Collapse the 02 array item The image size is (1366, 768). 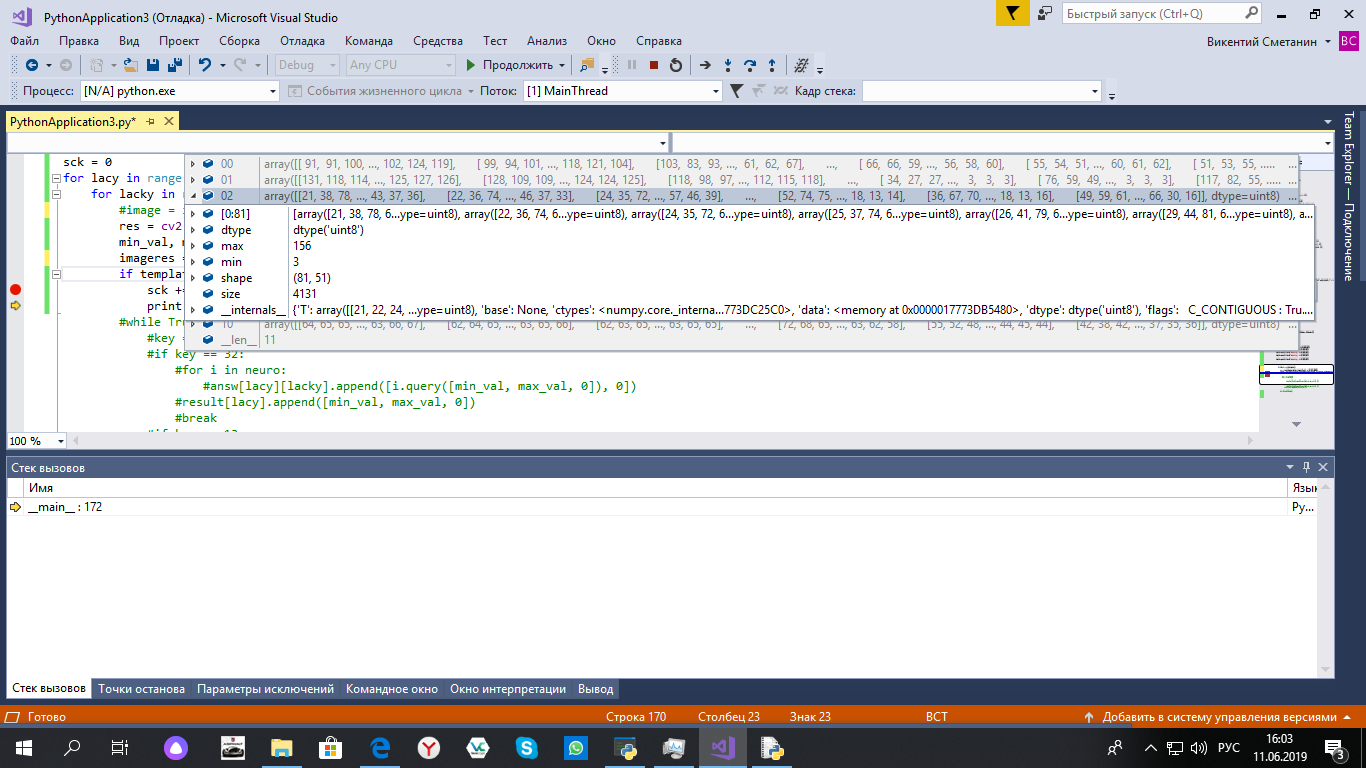tap(193, 195)
